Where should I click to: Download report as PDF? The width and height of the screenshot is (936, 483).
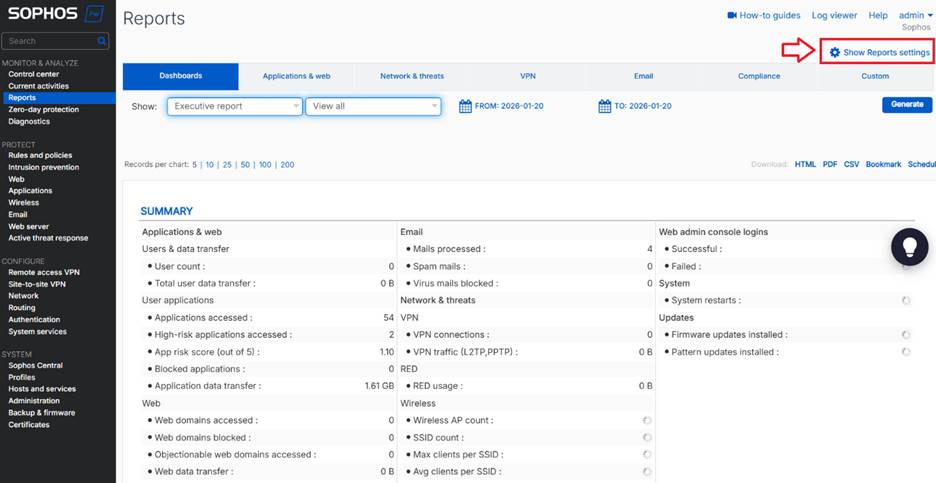click(x=829, y=164)
